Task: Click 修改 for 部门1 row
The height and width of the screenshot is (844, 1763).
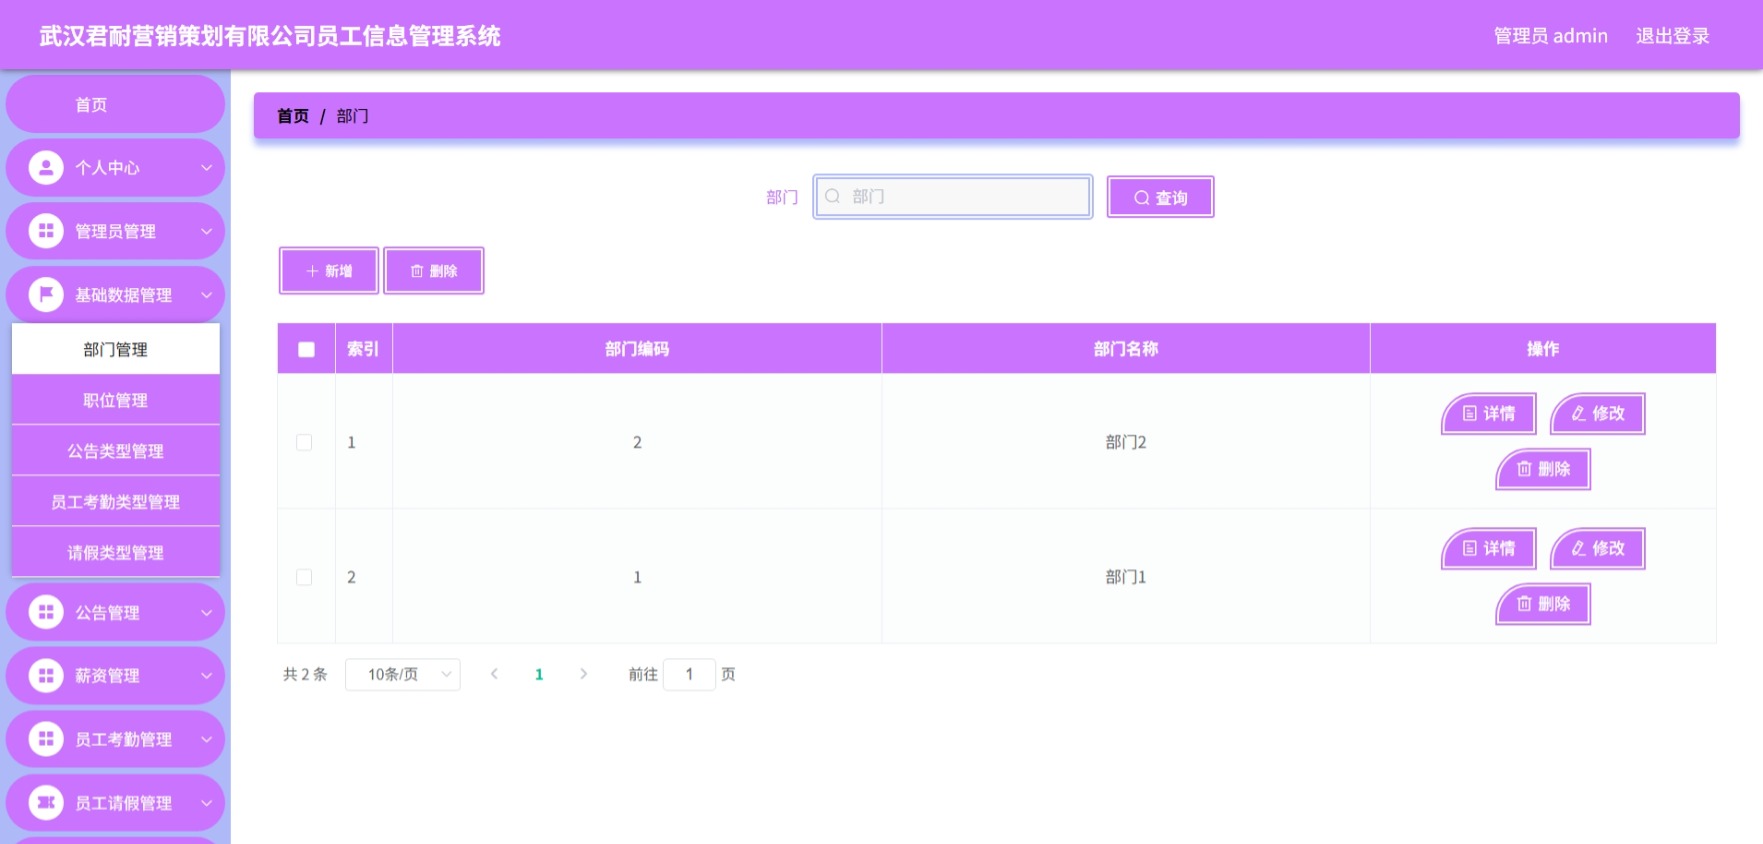Action: pyautogui.click(x=1598, y=548)
